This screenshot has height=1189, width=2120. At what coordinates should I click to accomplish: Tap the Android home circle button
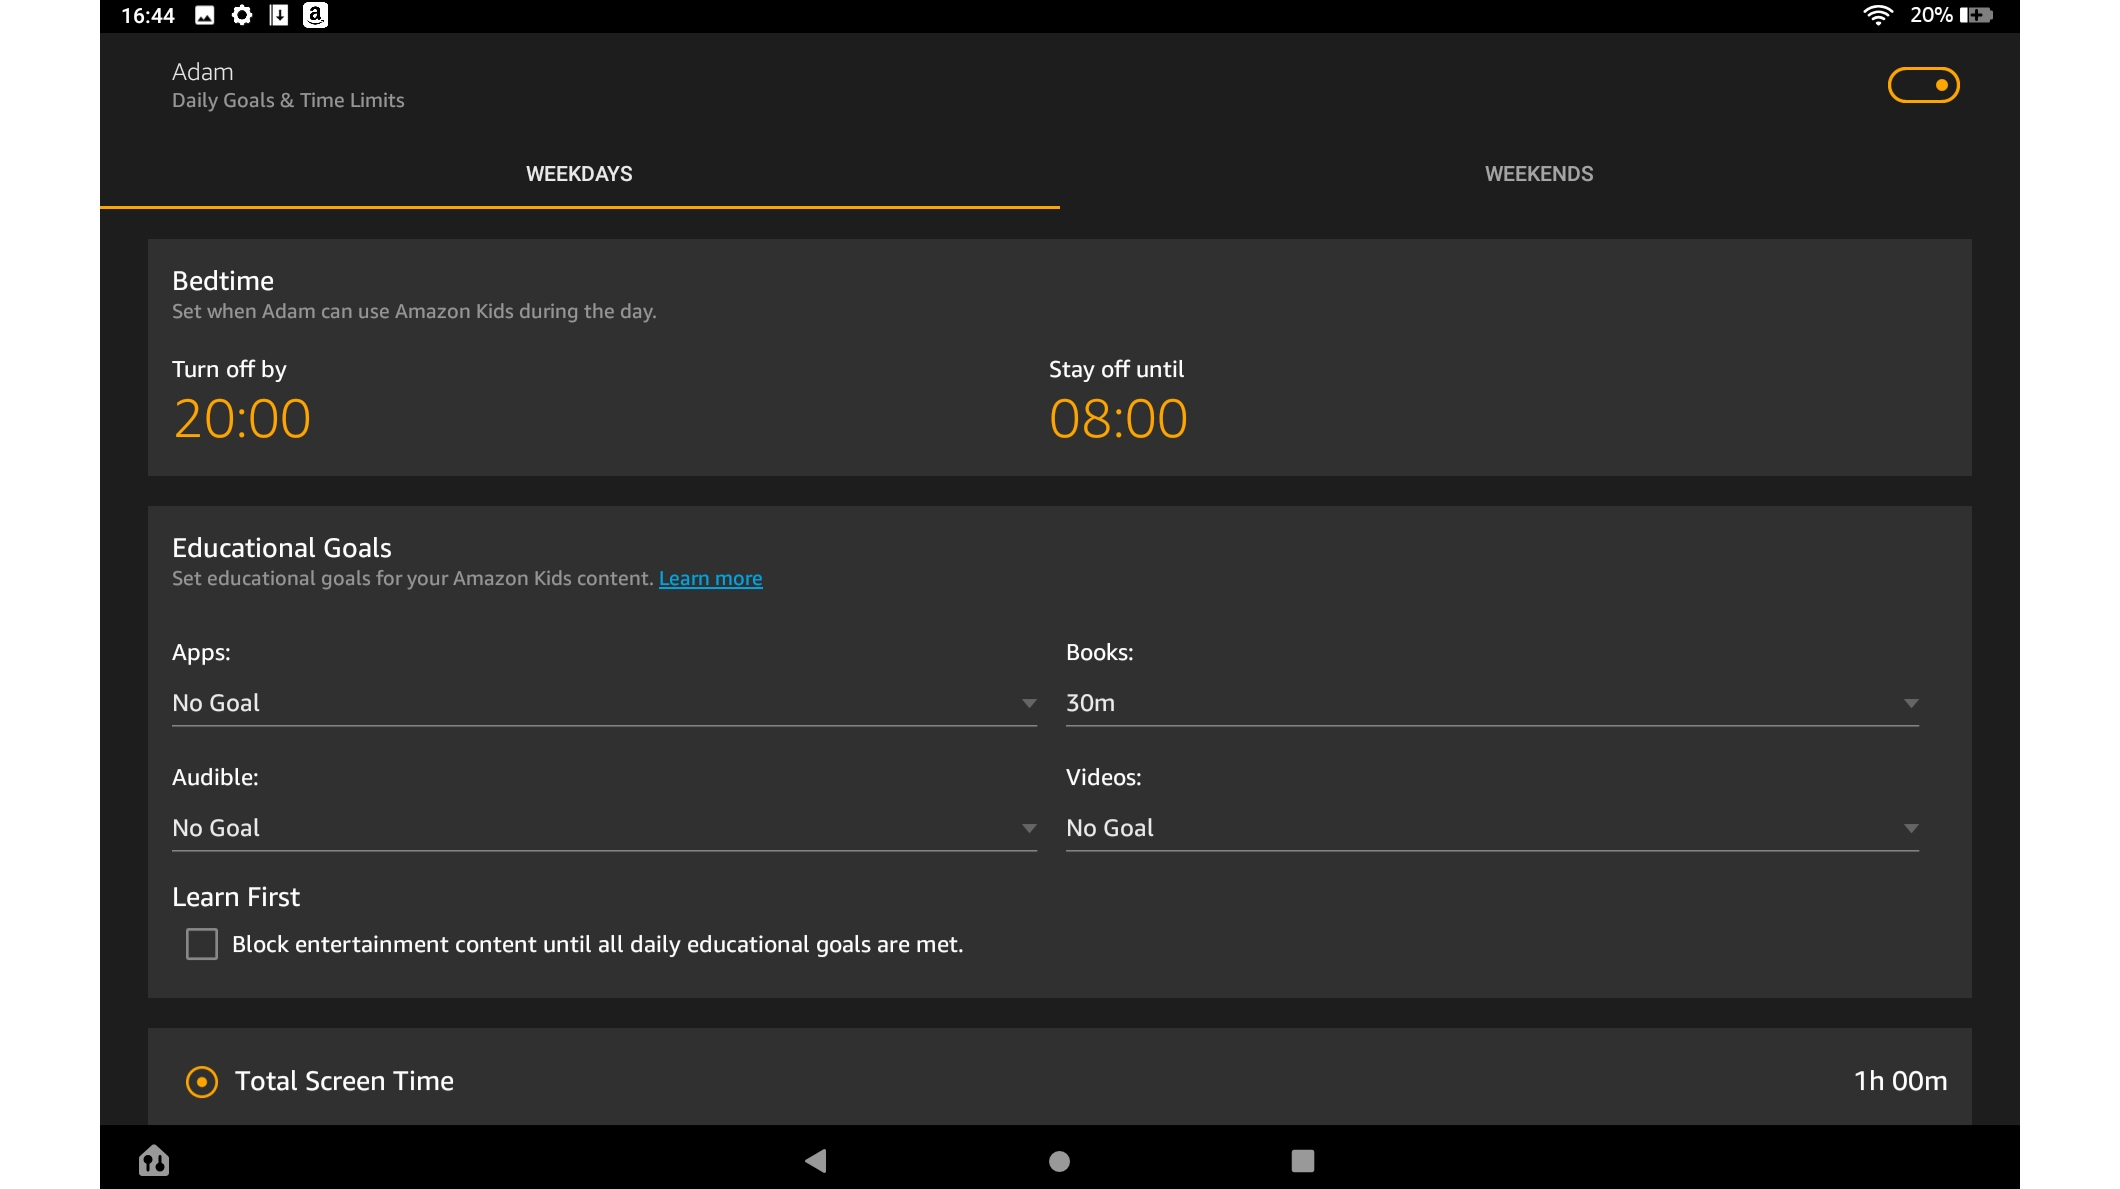tap(1059, 1160)
